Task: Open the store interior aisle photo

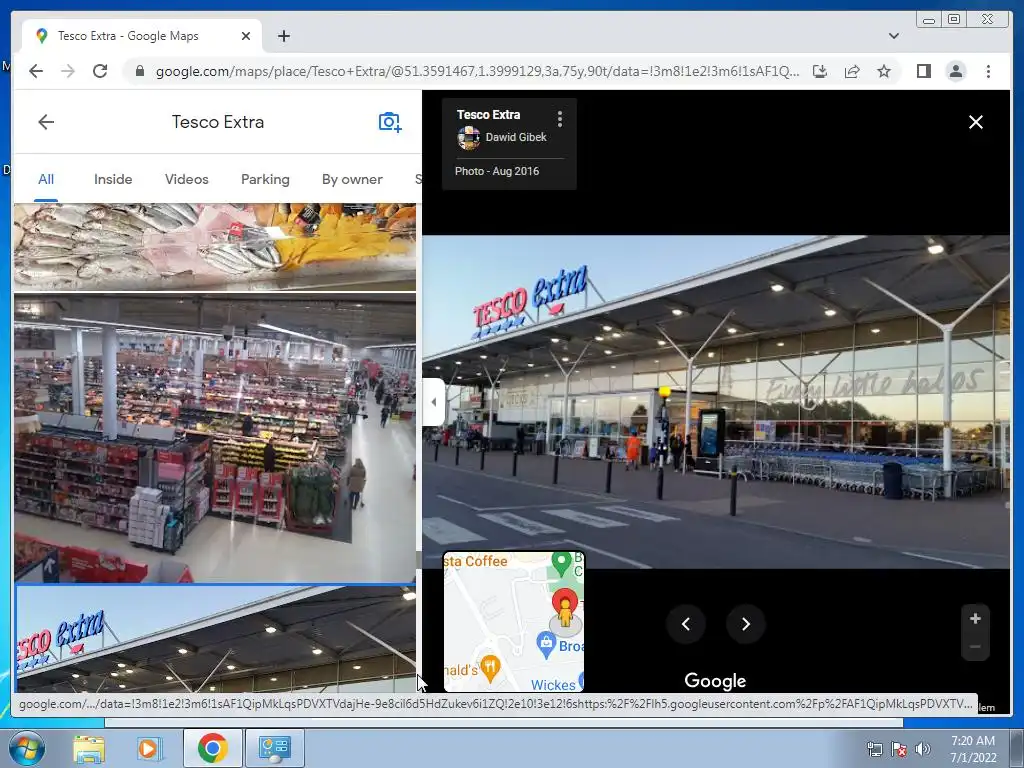Action: point(215,438)
